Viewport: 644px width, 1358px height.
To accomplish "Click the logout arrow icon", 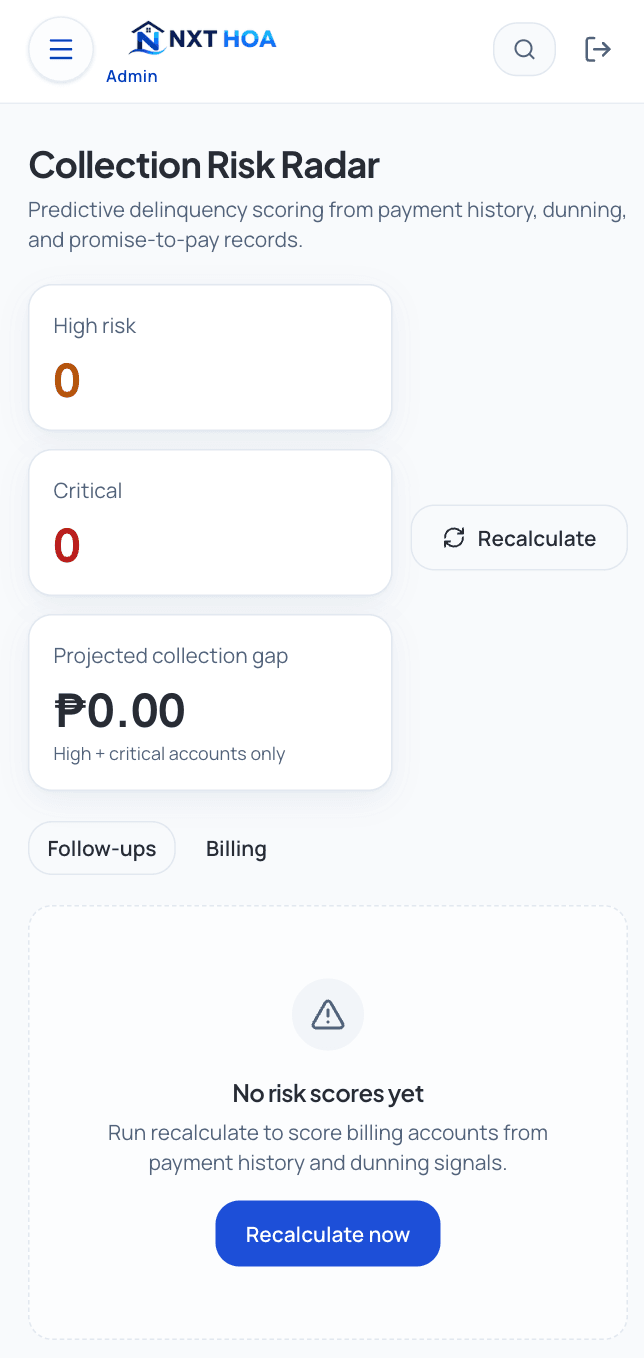I will point(598,49).
